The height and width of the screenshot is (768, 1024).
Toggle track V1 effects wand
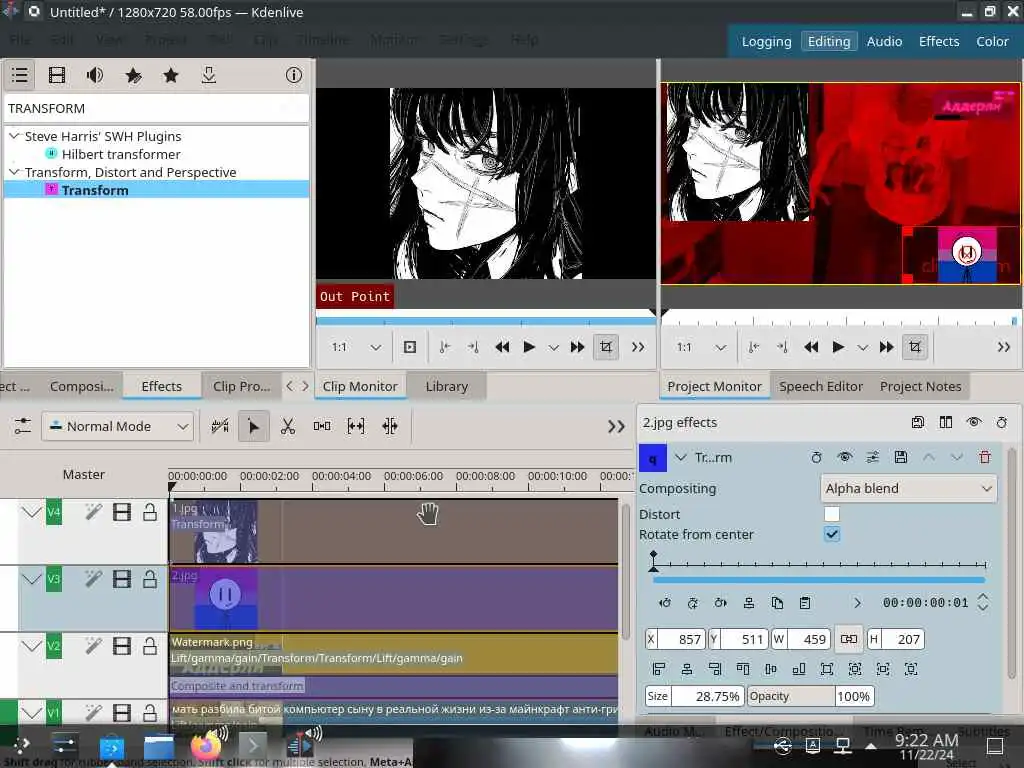pyautogui.click(x=93, y=712)
